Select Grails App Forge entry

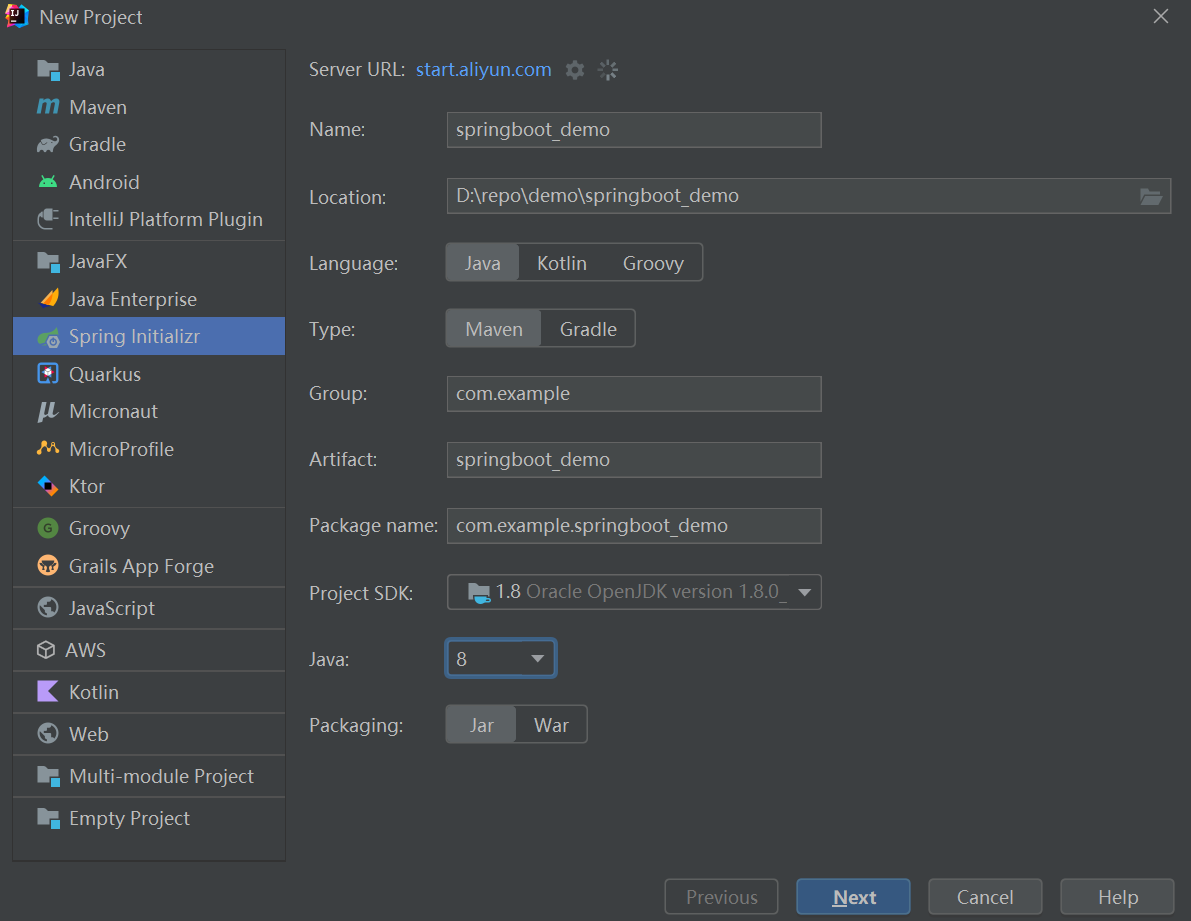[149, 566]
